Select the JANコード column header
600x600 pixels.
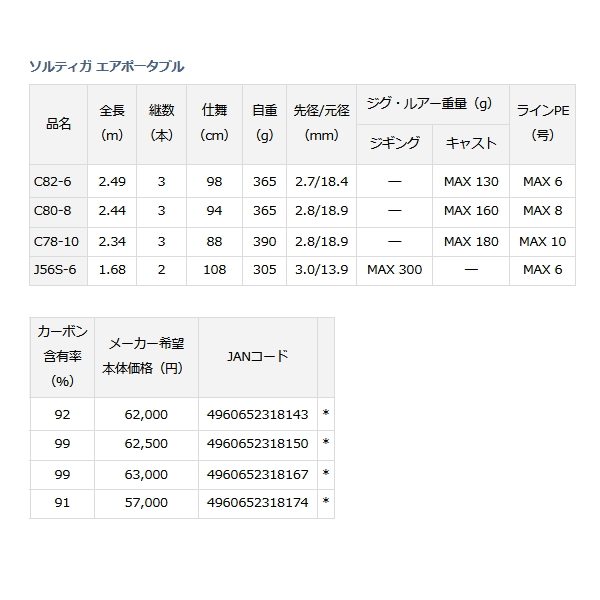tap(258, 357)
